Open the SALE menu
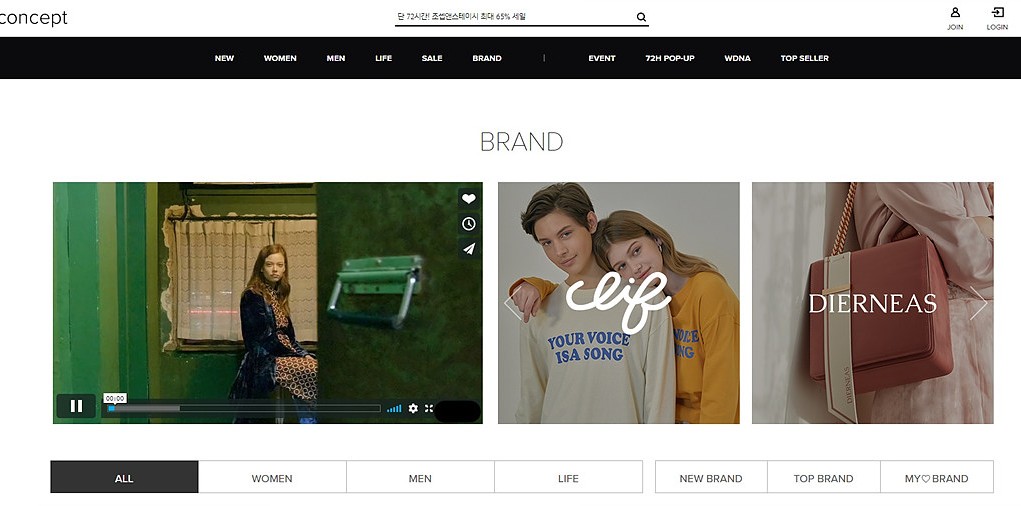Viewport: 1021px width, 506px height. click(x=432, y=58)
